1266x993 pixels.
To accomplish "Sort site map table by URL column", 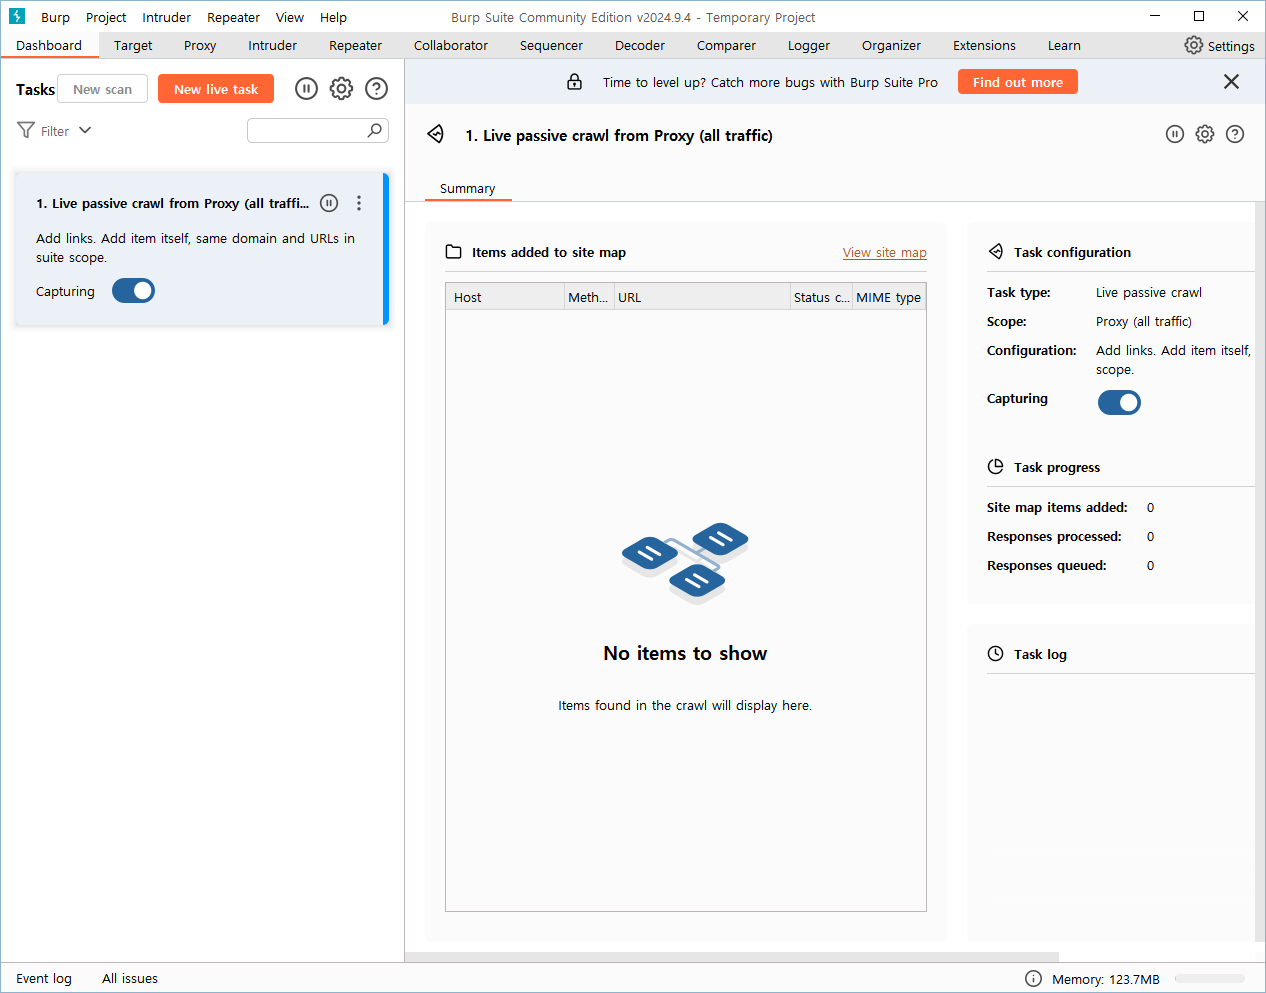I will pyautogui.click(x=702, y=297).
